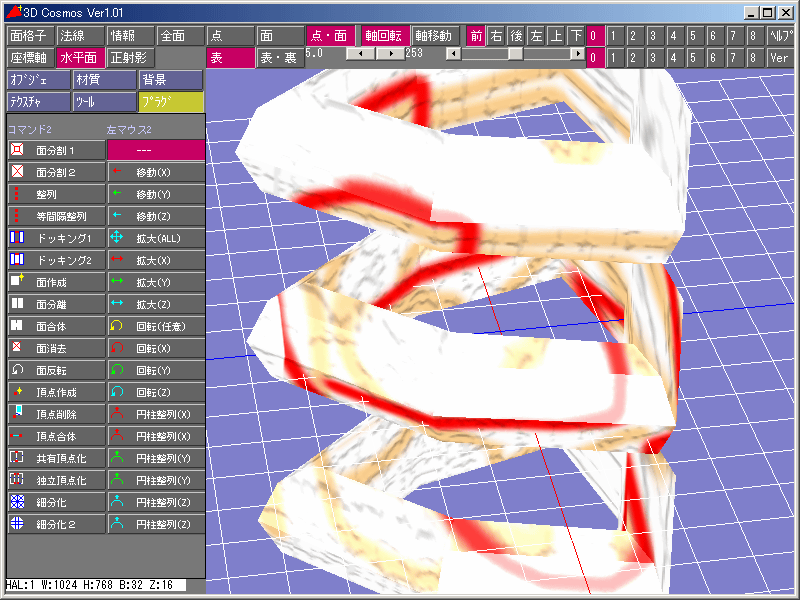This screenshot has width=800, height=600.
Task: Select the 点・面 selection mode
Action: (330, 36)
